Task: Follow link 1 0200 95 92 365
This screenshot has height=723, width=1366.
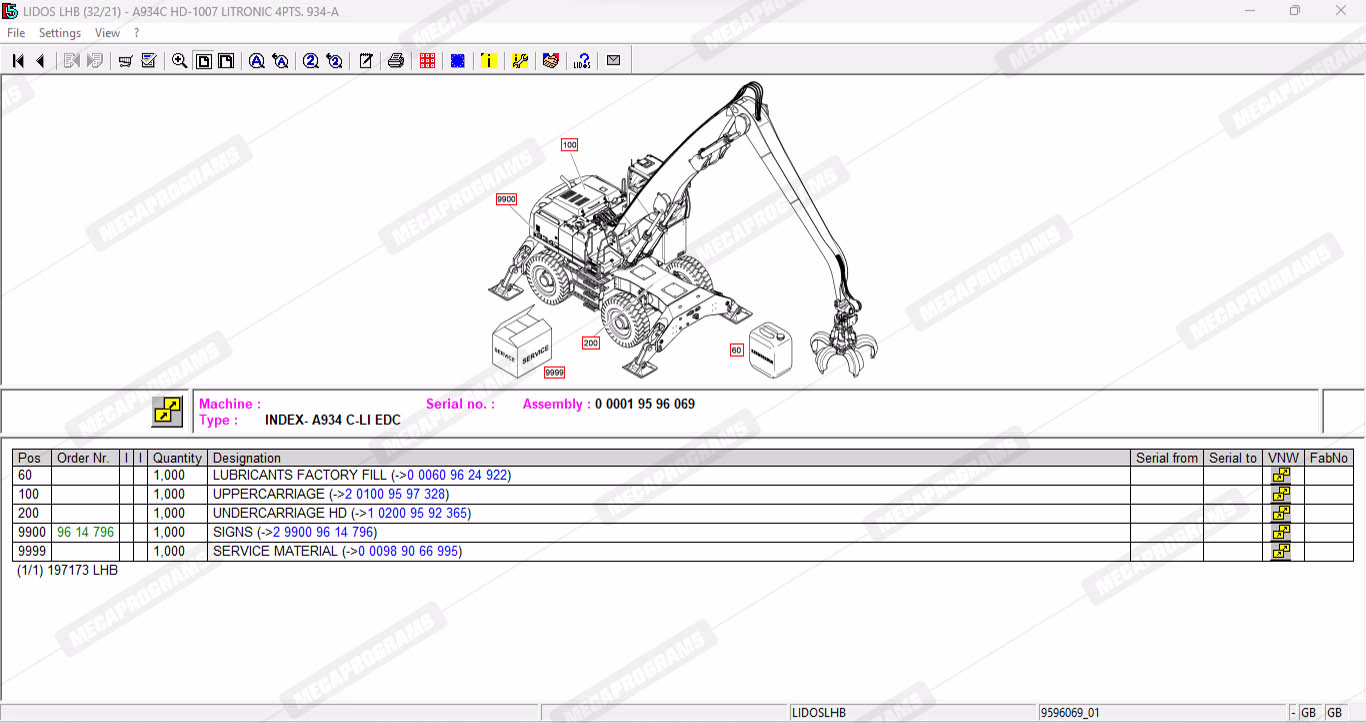Action: (417, 513)
